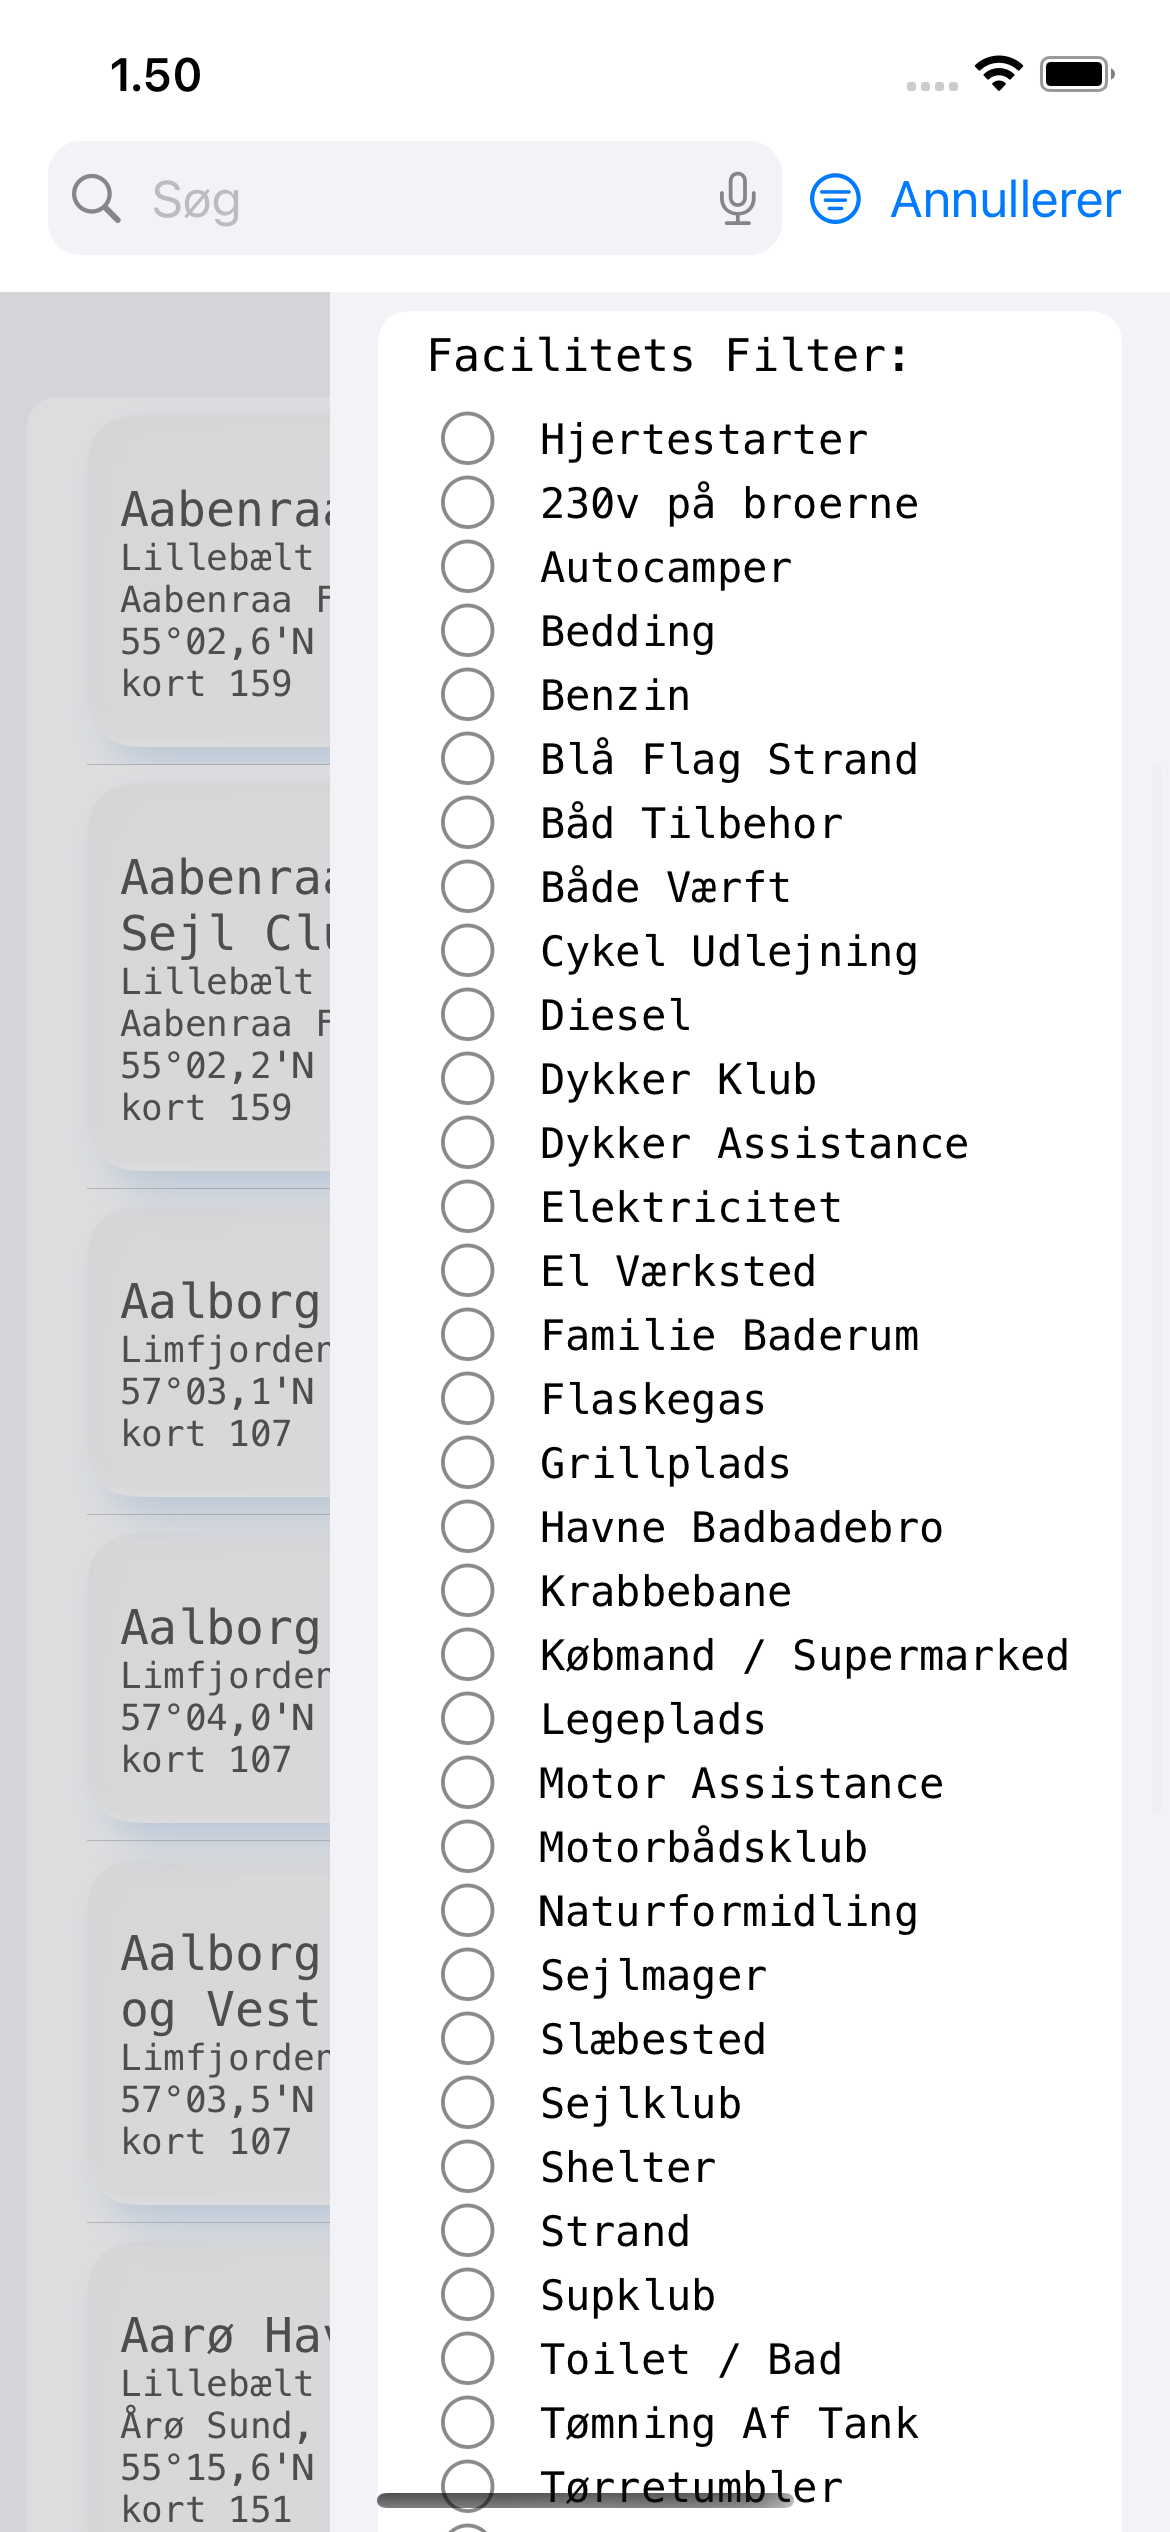Enable the Tømning Af Tank filter

[467, 2422]
